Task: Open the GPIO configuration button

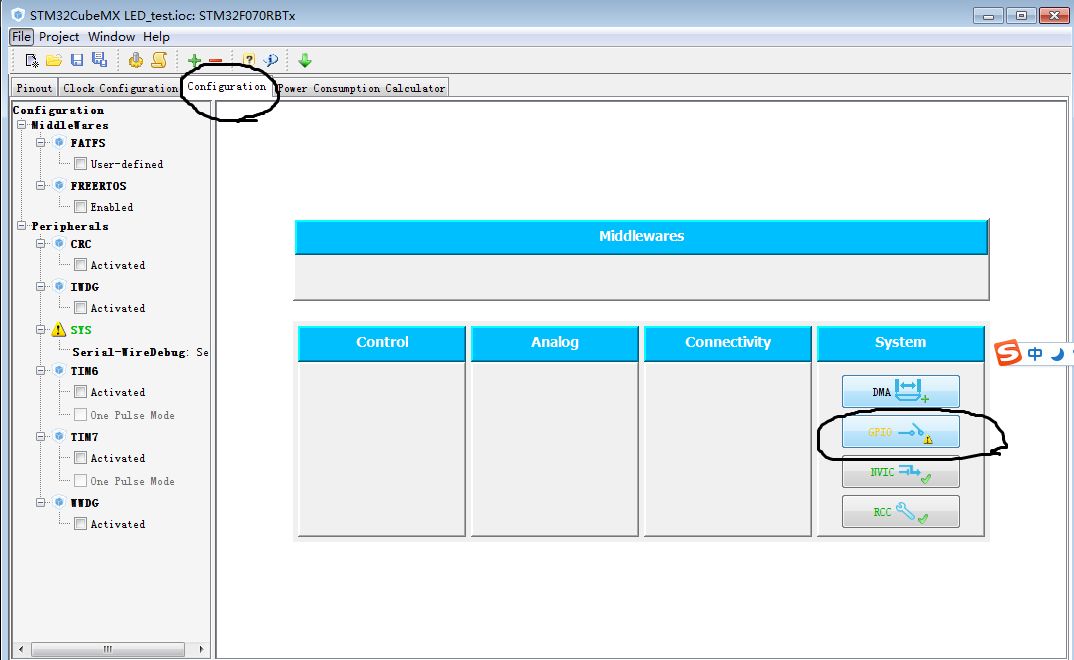Action: tap(900, 431)
